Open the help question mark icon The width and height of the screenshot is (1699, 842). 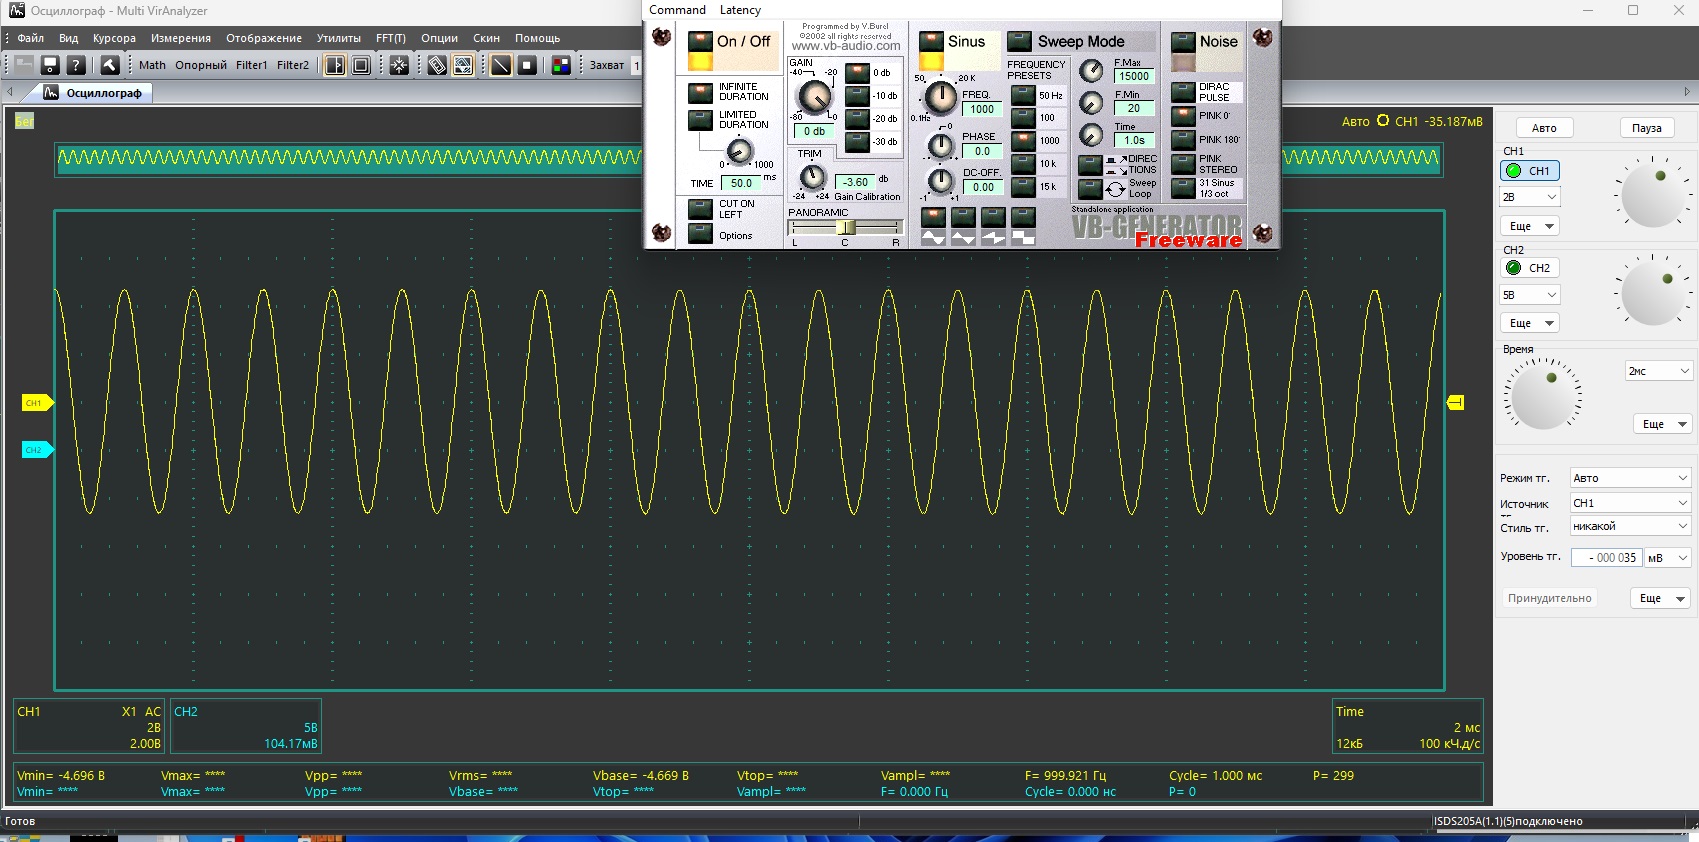coord(76,65)
